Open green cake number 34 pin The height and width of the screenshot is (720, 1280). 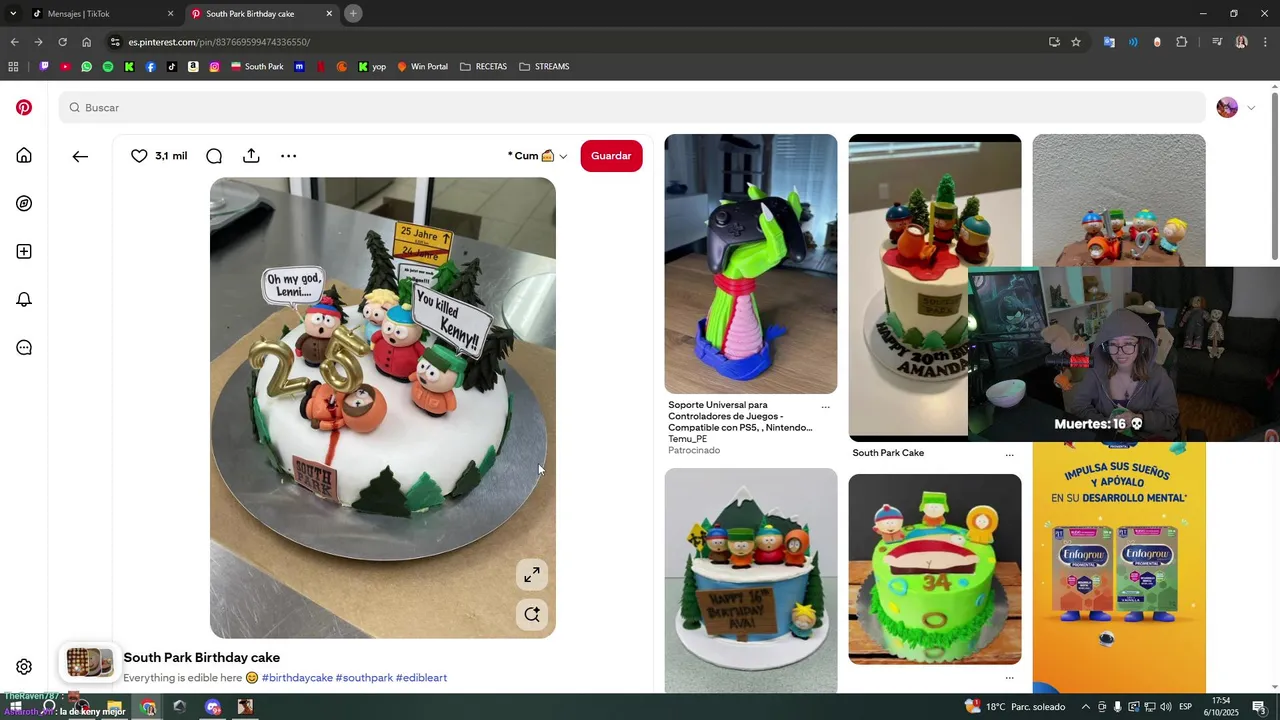[x=935, y=569]
